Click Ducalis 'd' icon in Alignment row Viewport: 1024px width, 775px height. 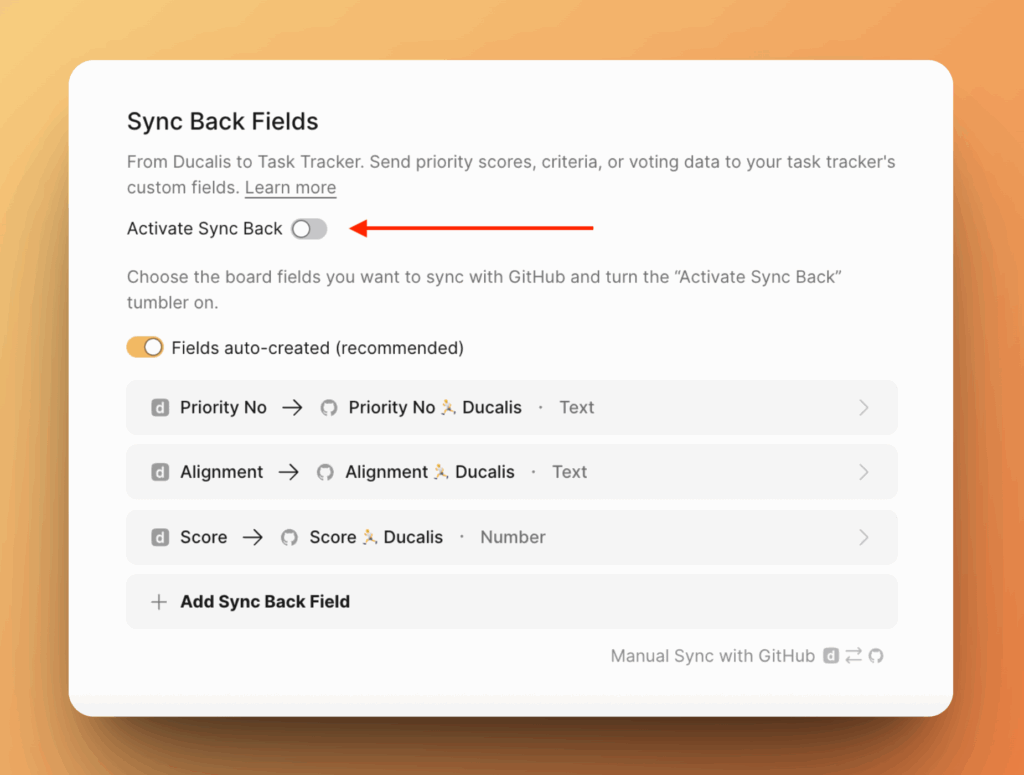(159, 473)
